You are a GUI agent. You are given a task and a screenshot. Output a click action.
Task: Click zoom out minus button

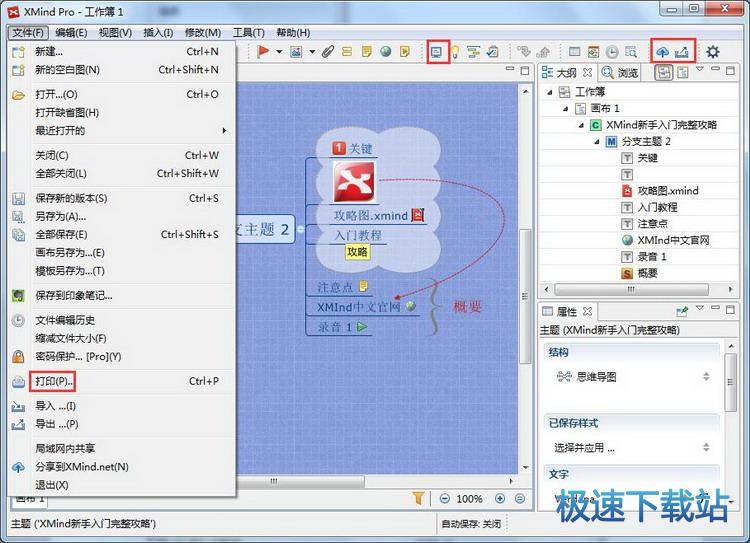pos(444,499)
